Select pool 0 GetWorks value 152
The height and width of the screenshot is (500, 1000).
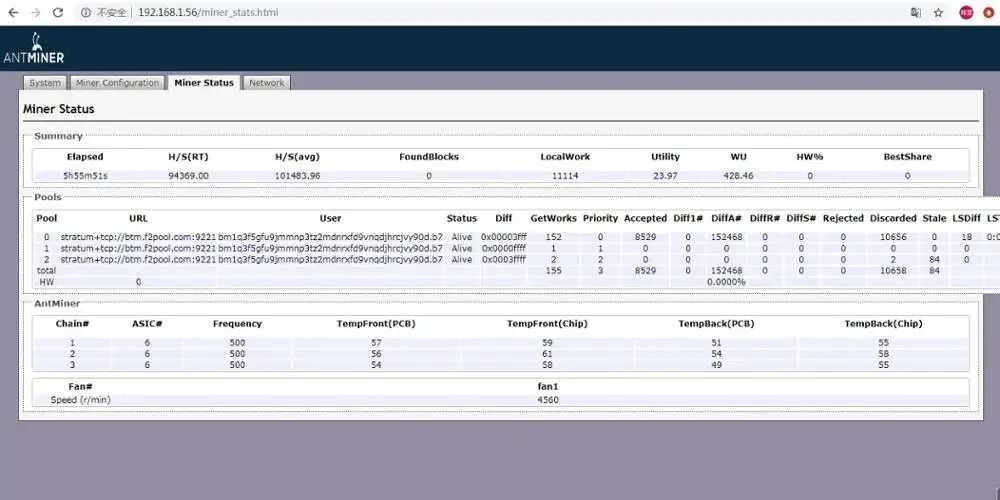pyautogui.click(x=554, y=237)
